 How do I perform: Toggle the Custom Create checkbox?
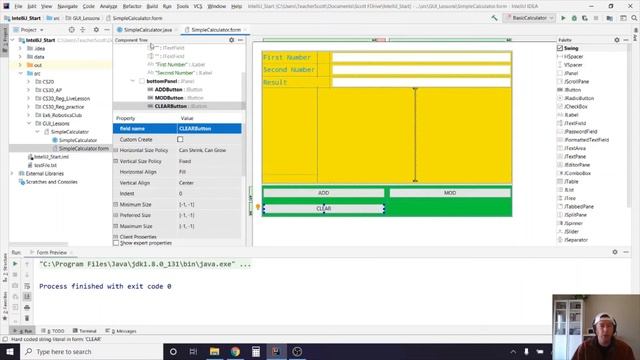pos(180,140)
